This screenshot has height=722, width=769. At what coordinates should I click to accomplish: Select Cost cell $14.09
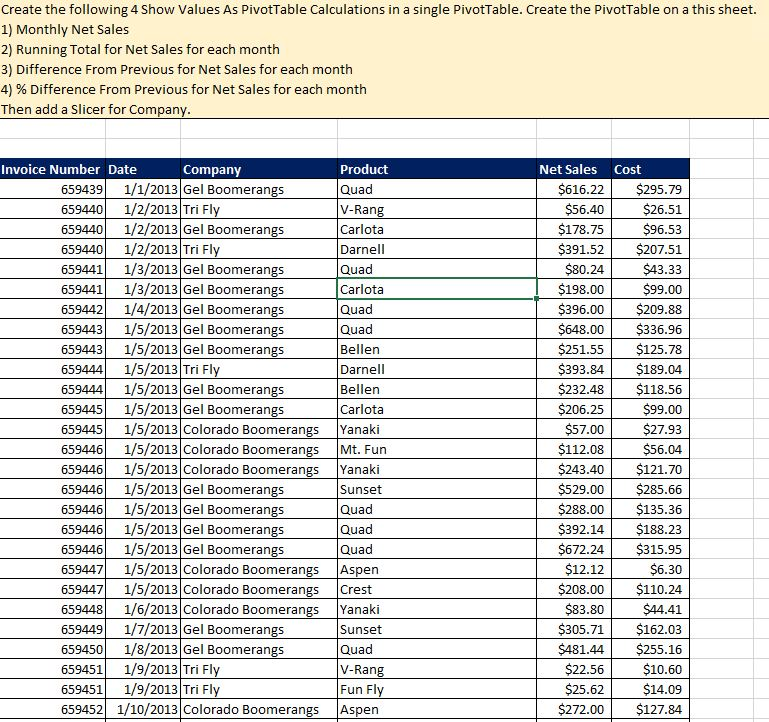coord(650,690)
